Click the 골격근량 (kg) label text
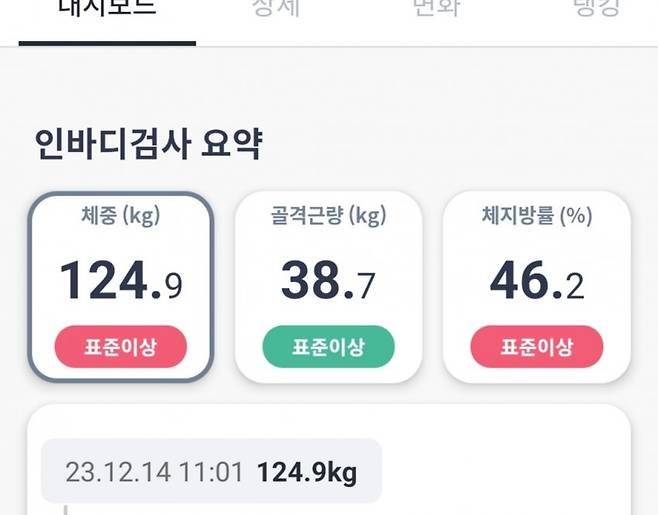The height and width of the screenshot is (515, 658). [328, 215]
